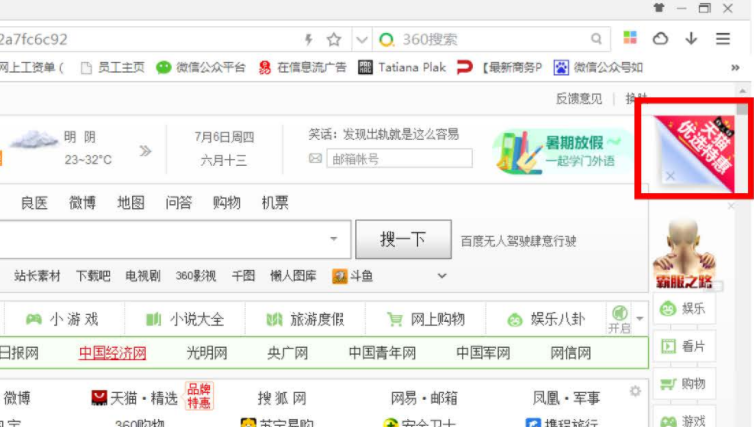754x427 pixels.
Task: Click the 反馈意见 link
Action: (x=579, y=99)
